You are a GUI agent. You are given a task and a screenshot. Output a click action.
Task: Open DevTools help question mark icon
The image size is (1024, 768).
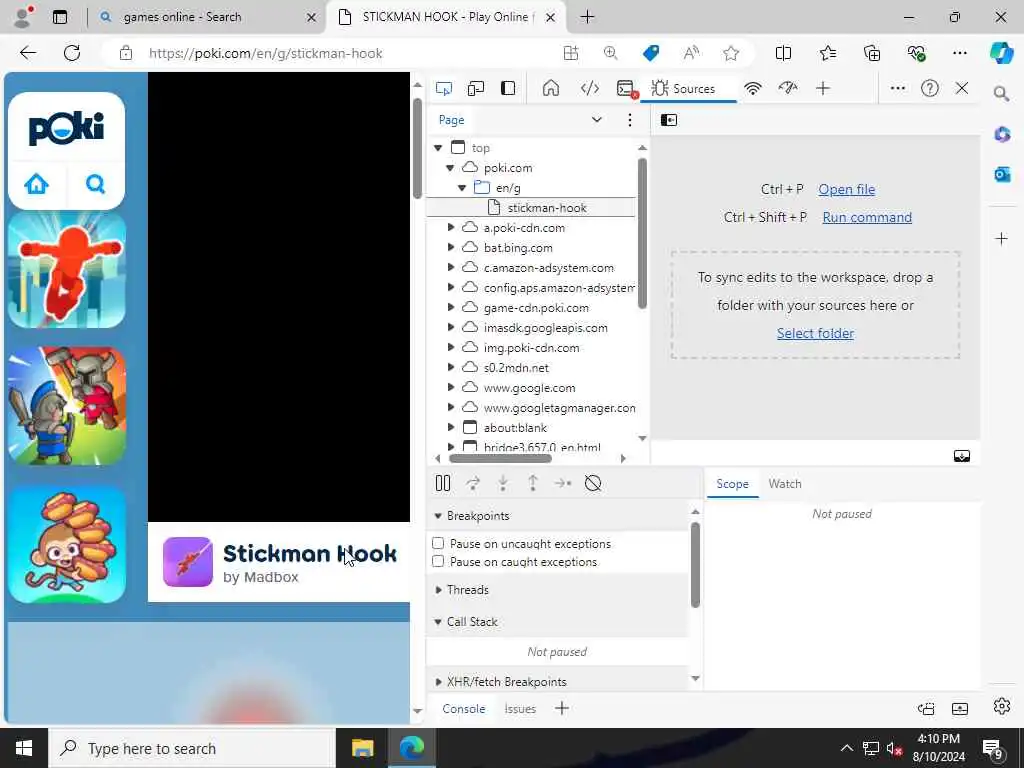pos(929,88)
